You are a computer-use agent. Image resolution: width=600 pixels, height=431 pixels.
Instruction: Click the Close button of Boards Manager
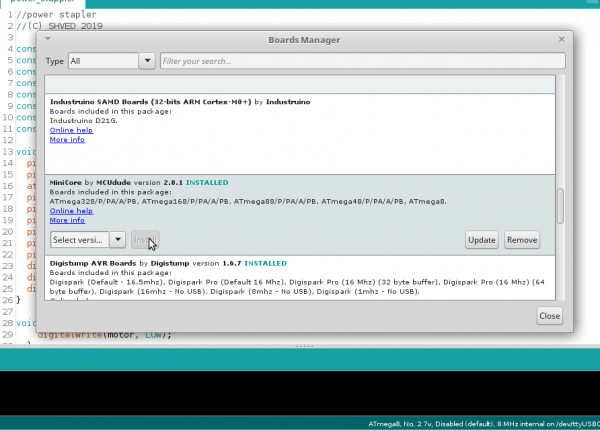tap(549, 316)
